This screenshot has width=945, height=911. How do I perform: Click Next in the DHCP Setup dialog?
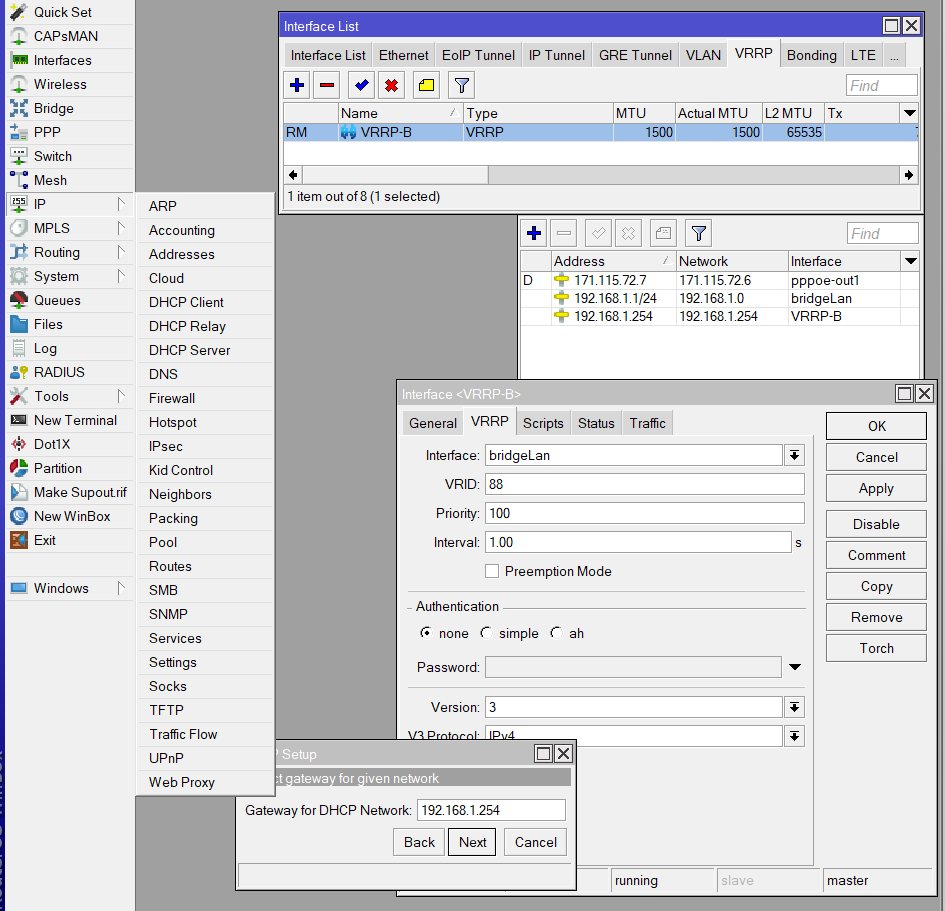point(473,842)
